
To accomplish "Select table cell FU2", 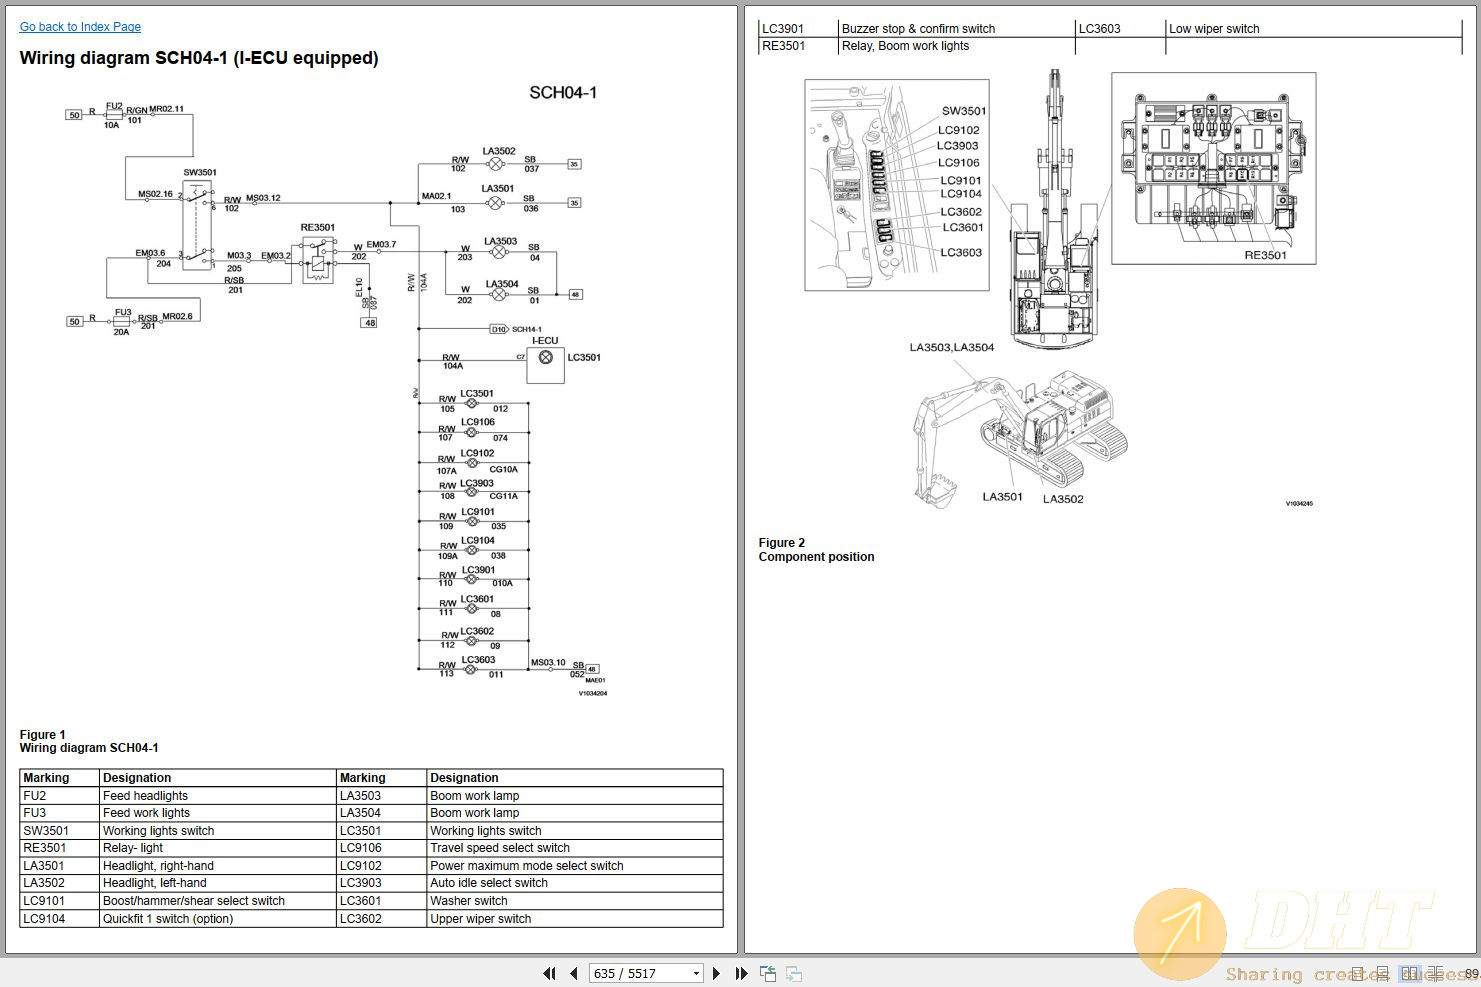I will point(60,796).
